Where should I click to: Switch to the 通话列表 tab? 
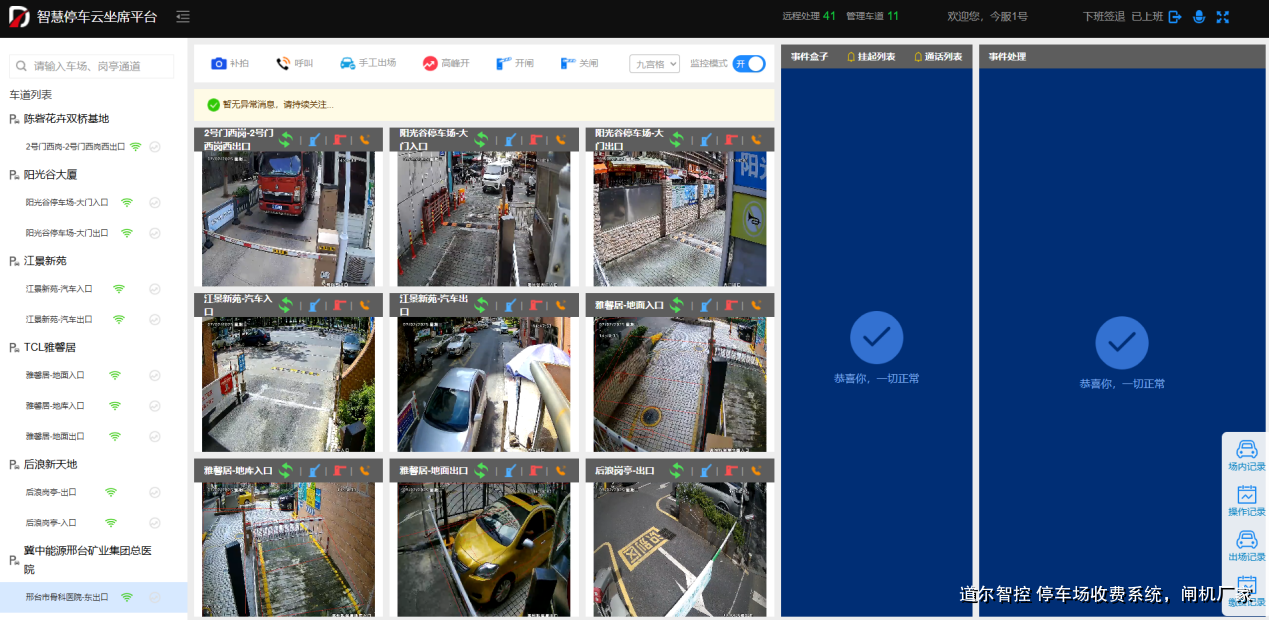click(938, 57)
